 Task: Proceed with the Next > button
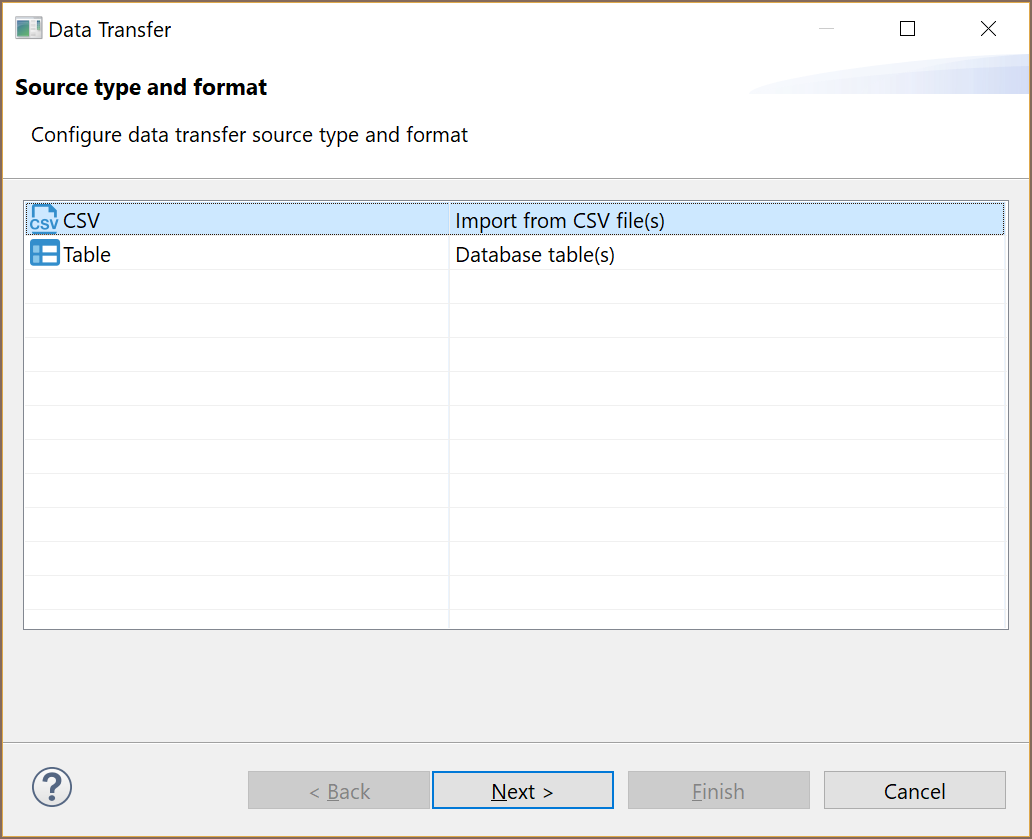[522, 791]
